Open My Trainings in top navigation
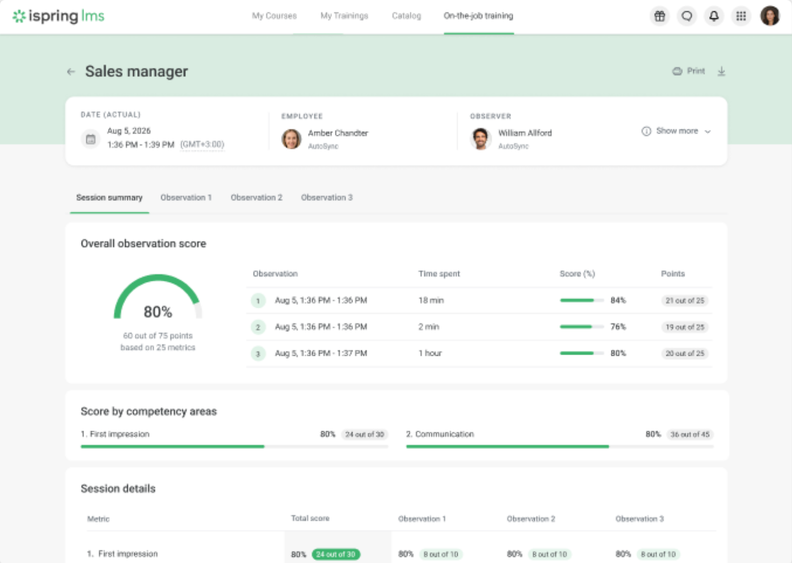792x563 pixels. 344,16
